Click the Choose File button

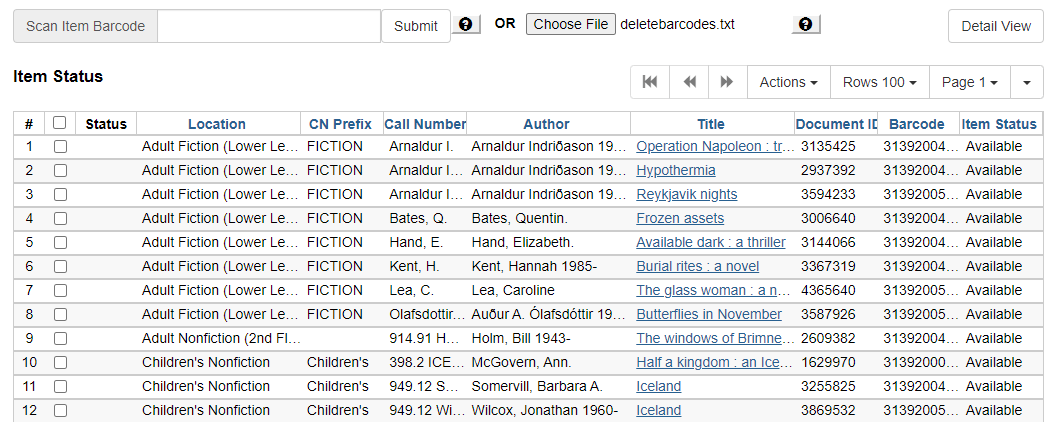pos(570,24)
